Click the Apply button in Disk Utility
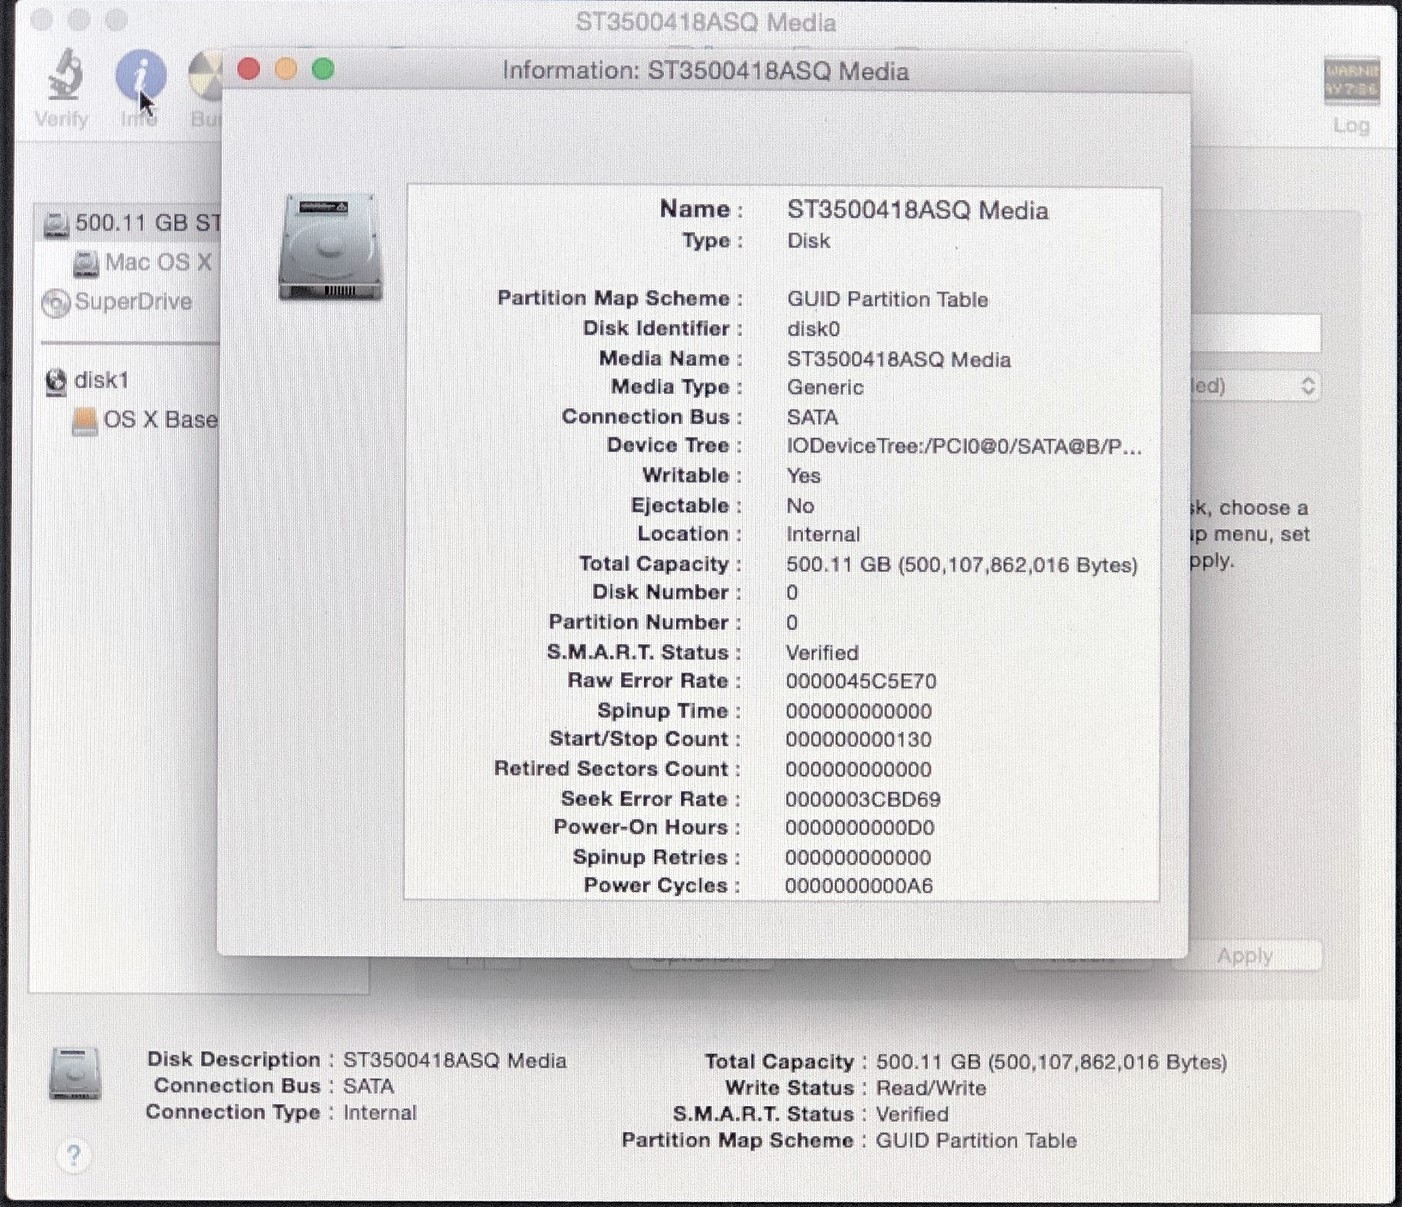Viewport: 1402px width, 1207px height. [x=1246, y=956]
